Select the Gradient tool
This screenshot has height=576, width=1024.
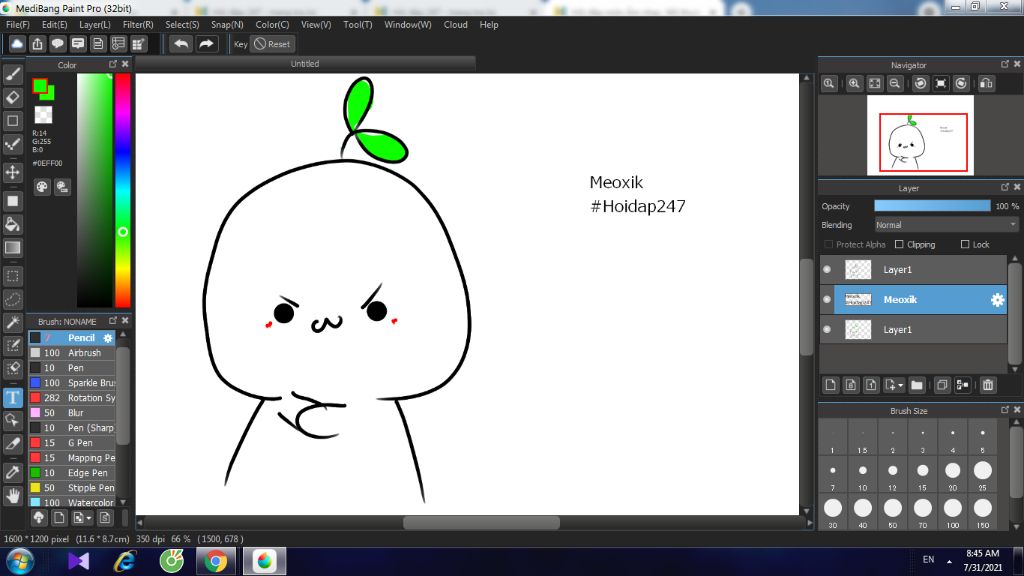coord(12,248)
